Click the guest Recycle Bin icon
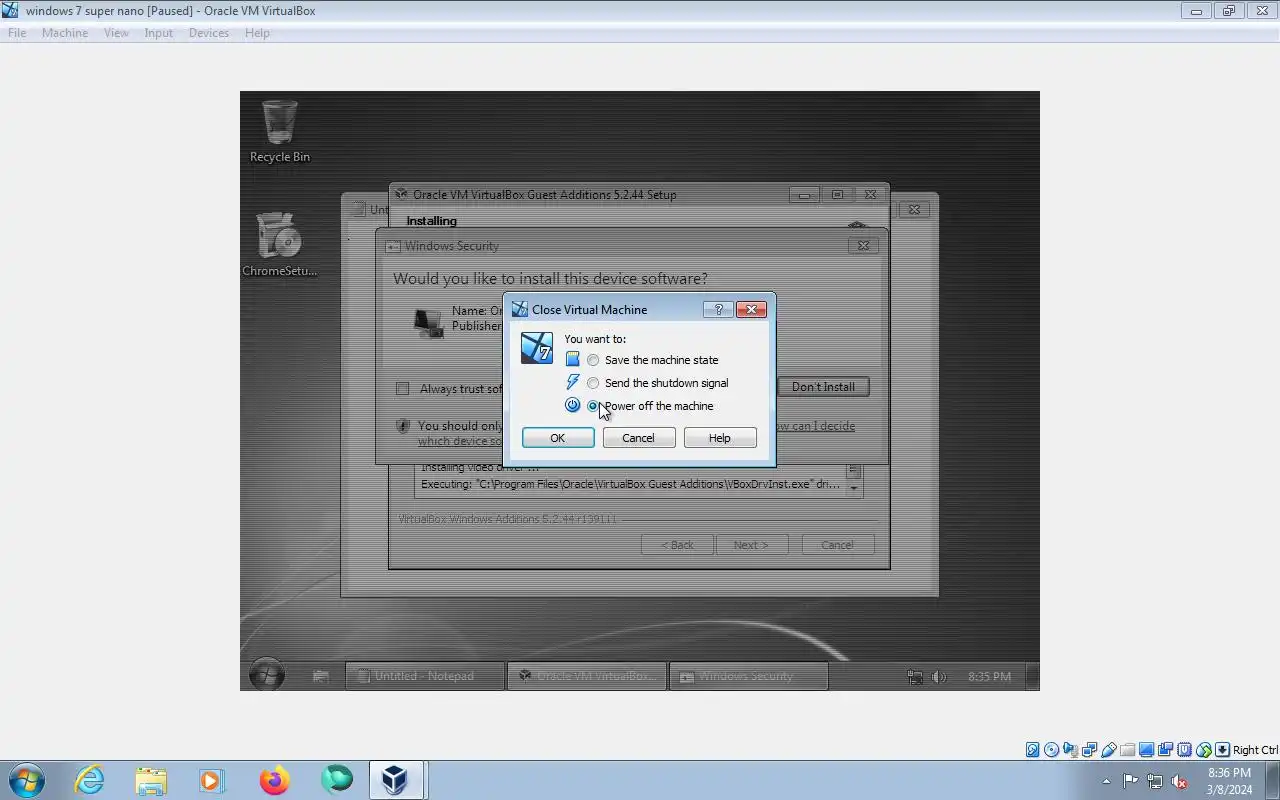This screenshot has height=800, width=1280. (280, 131)
